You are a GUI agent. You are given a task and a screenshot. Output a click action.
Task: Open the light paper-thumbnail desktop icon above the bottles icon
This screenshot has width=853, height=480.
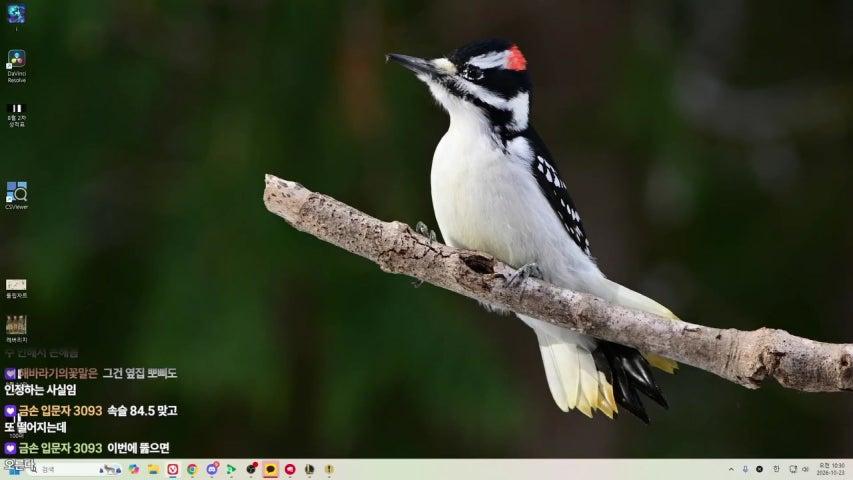click(x=16, y=288)
